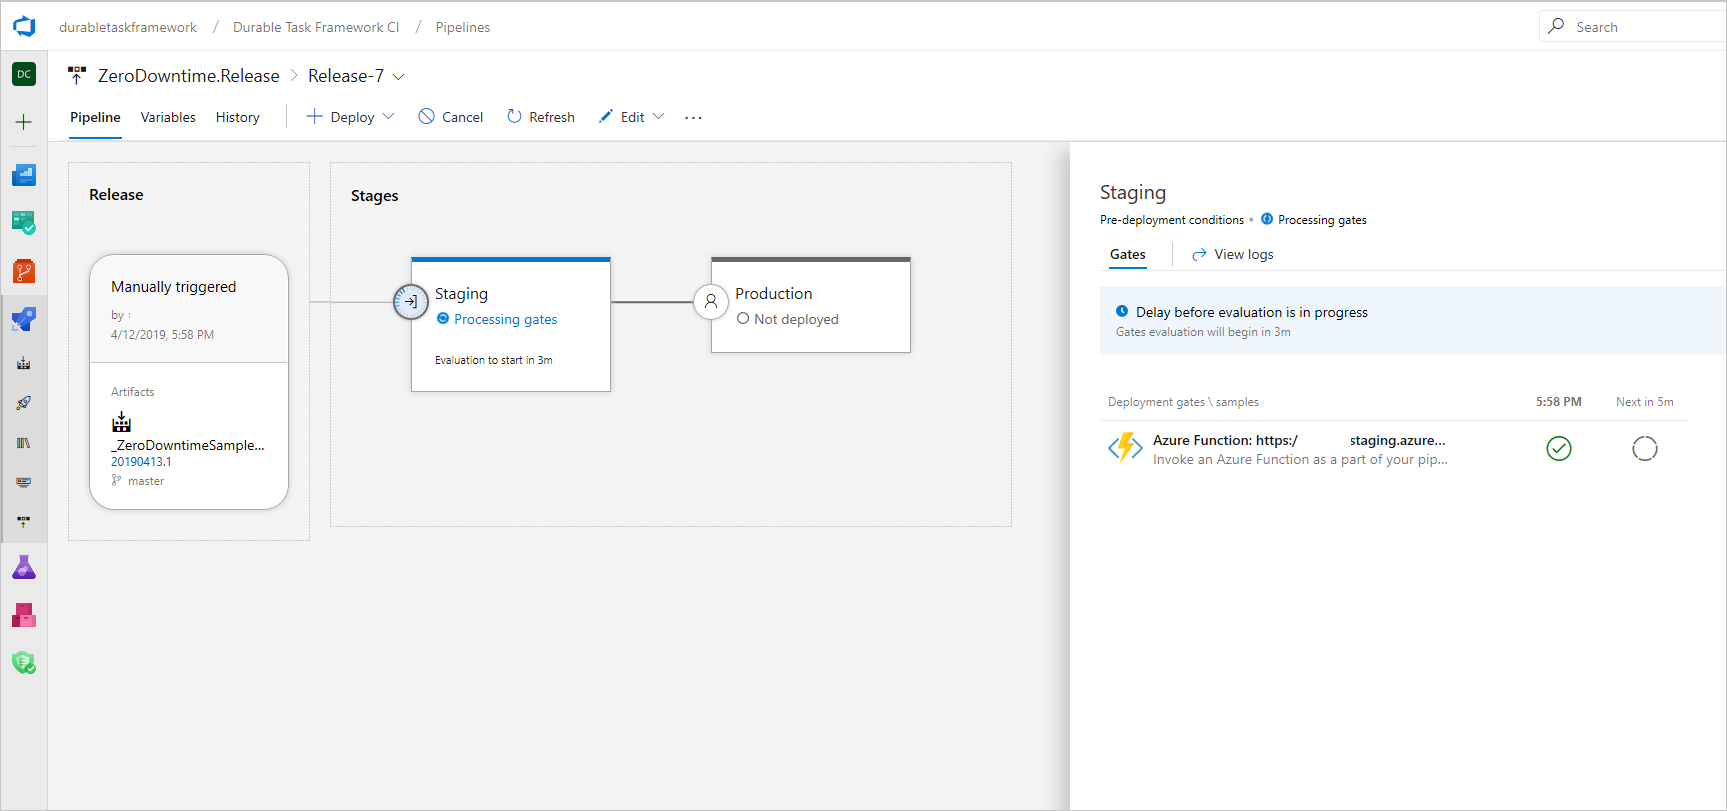
Task: Click the Not deployed status text
Action: coord(796,319)
